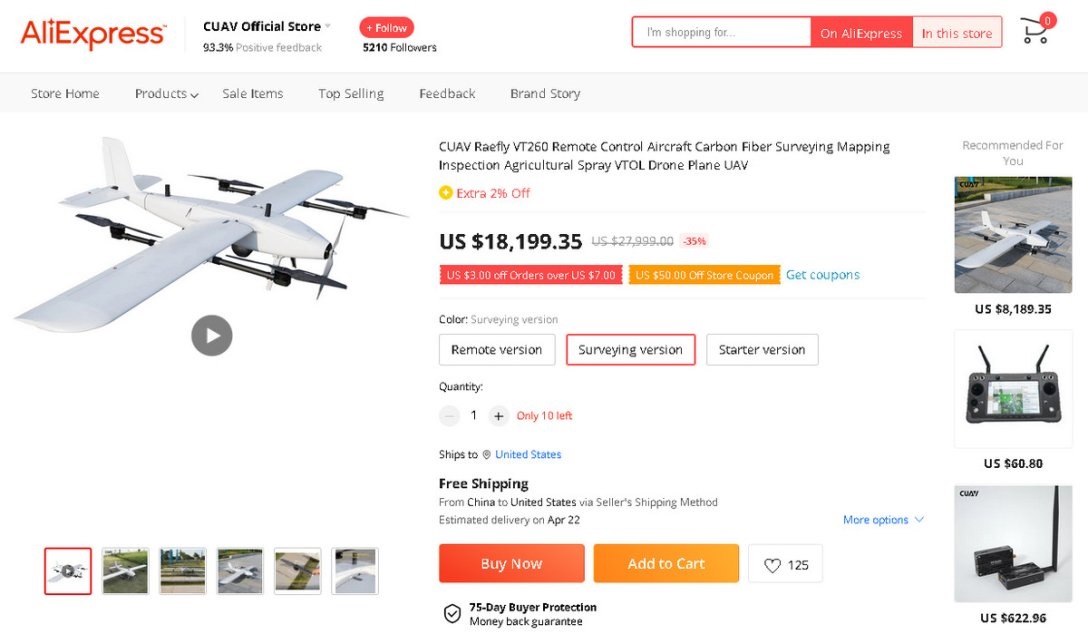Play the drone product video
The height and width of the screenshot is (634, 1088).
(x=212, y=335)
